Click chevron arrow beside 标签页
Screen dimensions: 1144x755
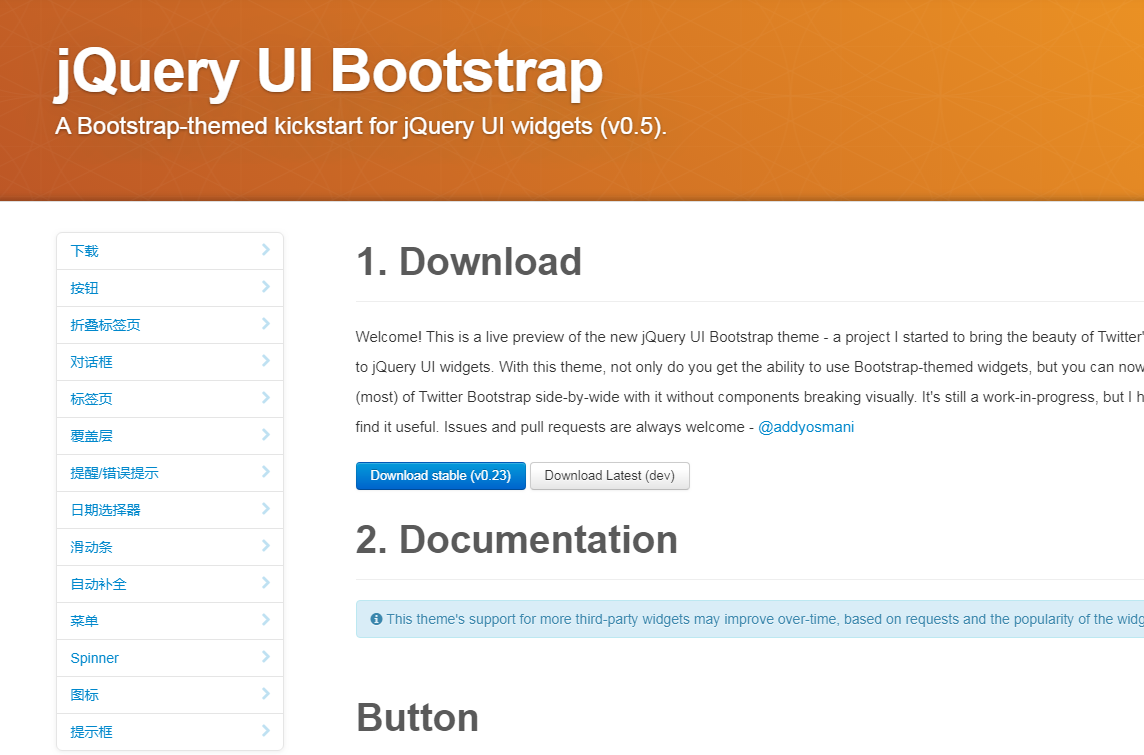pos(266,398)
